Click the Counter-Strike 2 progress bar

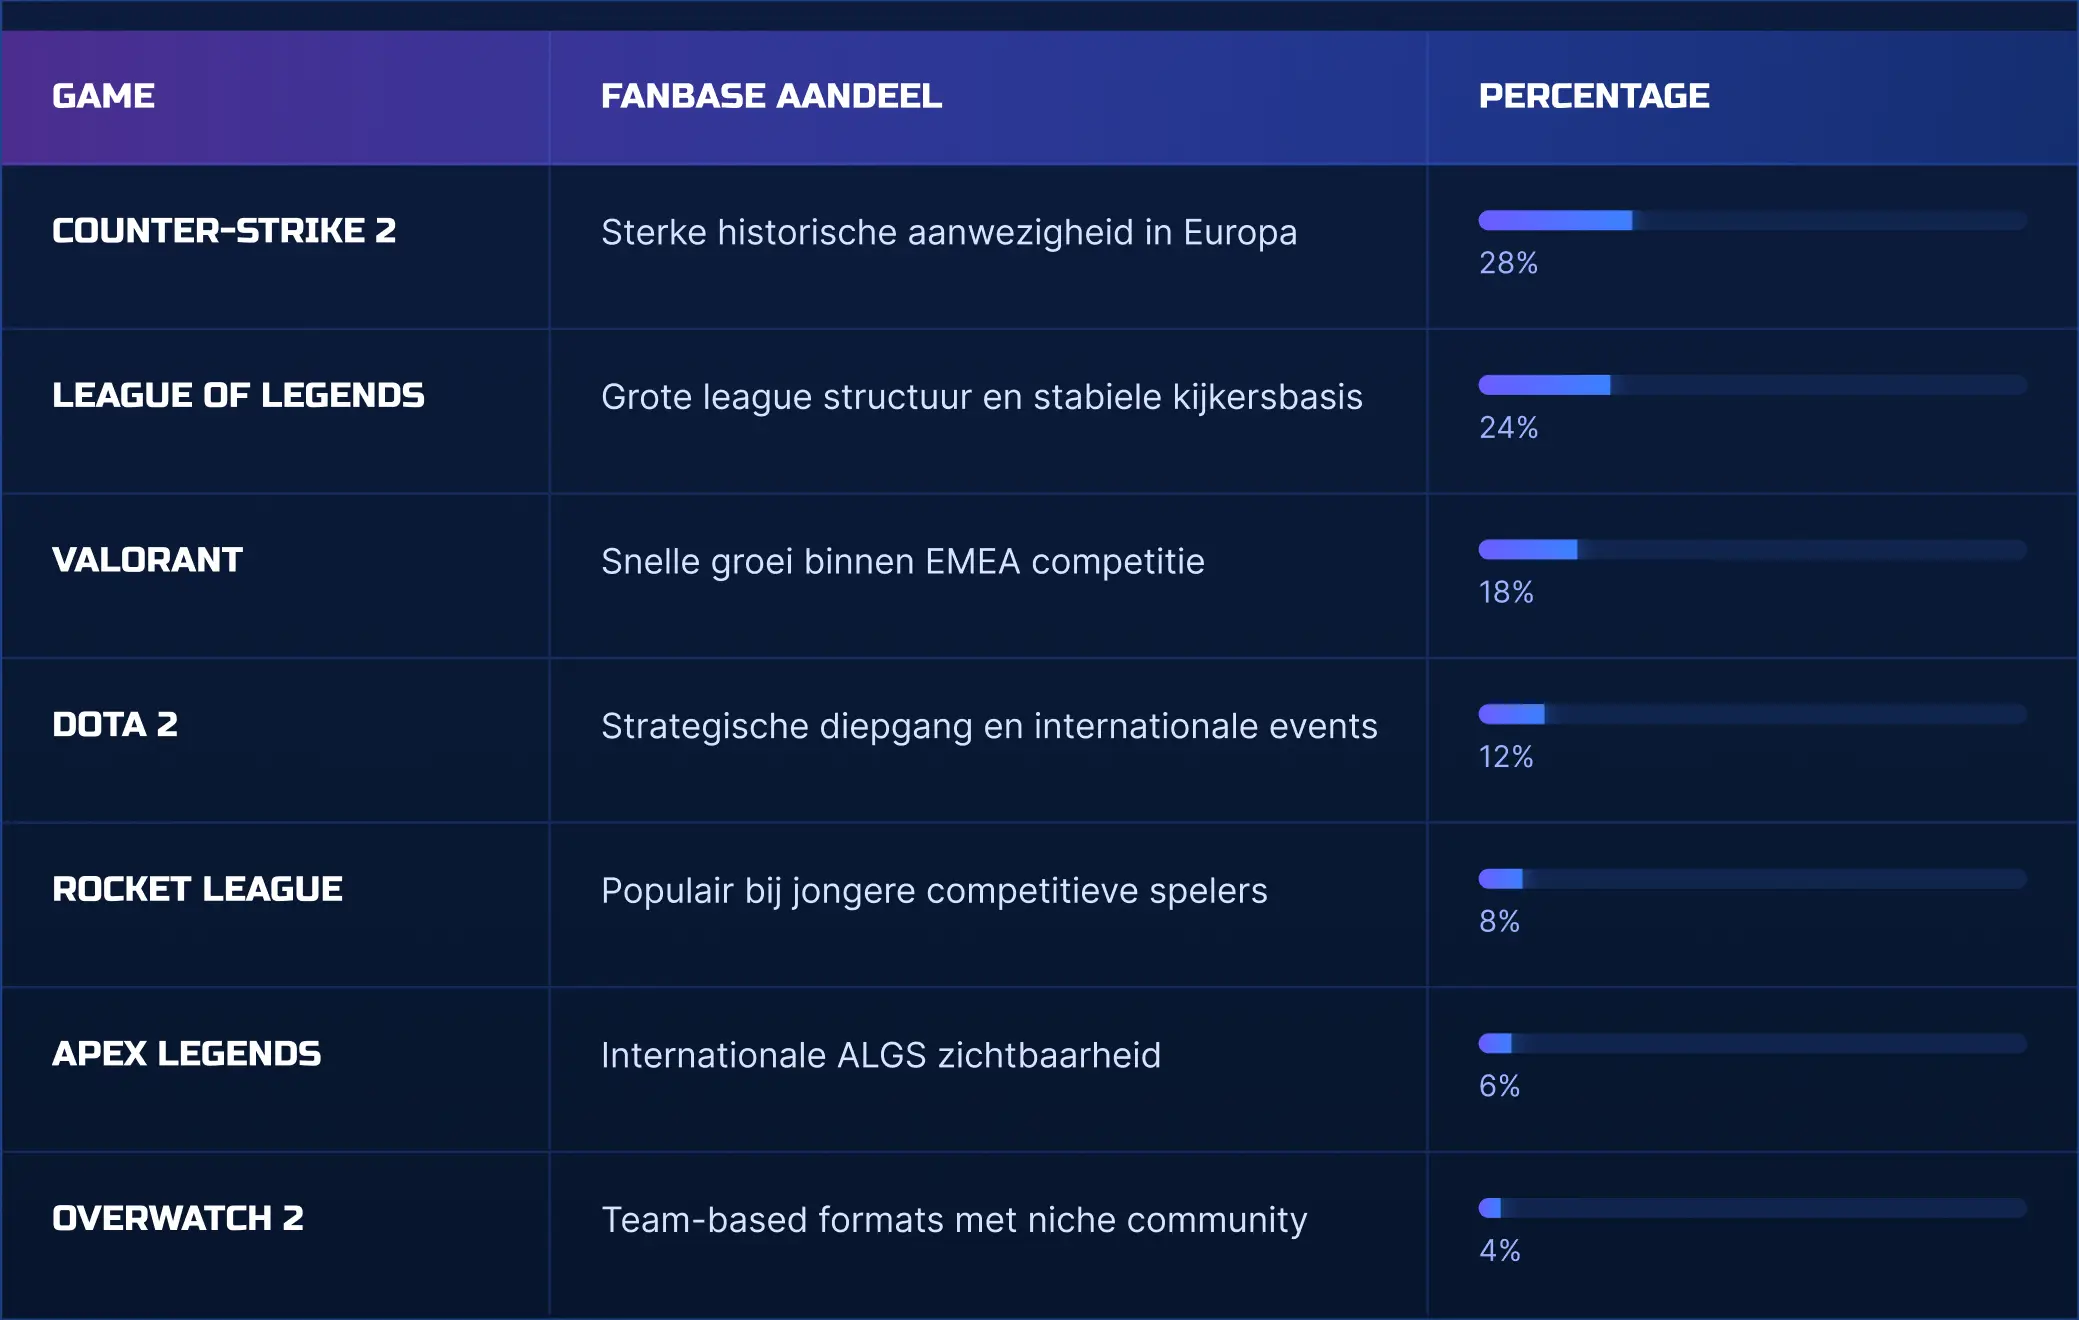click(x=1752, y=221)
